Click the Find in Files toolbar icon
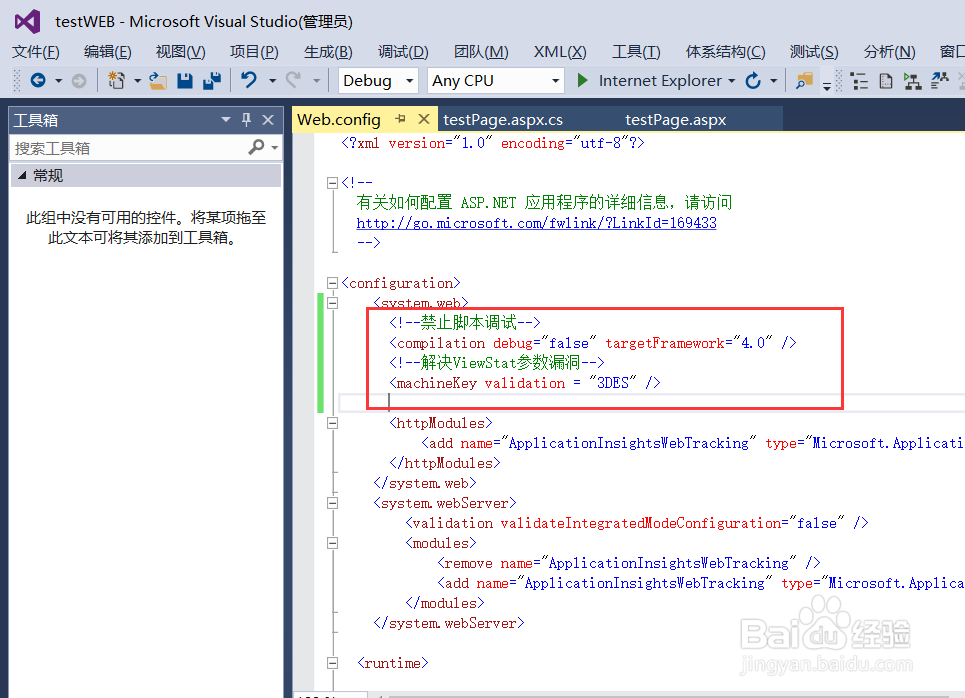 tap(804, 81)
